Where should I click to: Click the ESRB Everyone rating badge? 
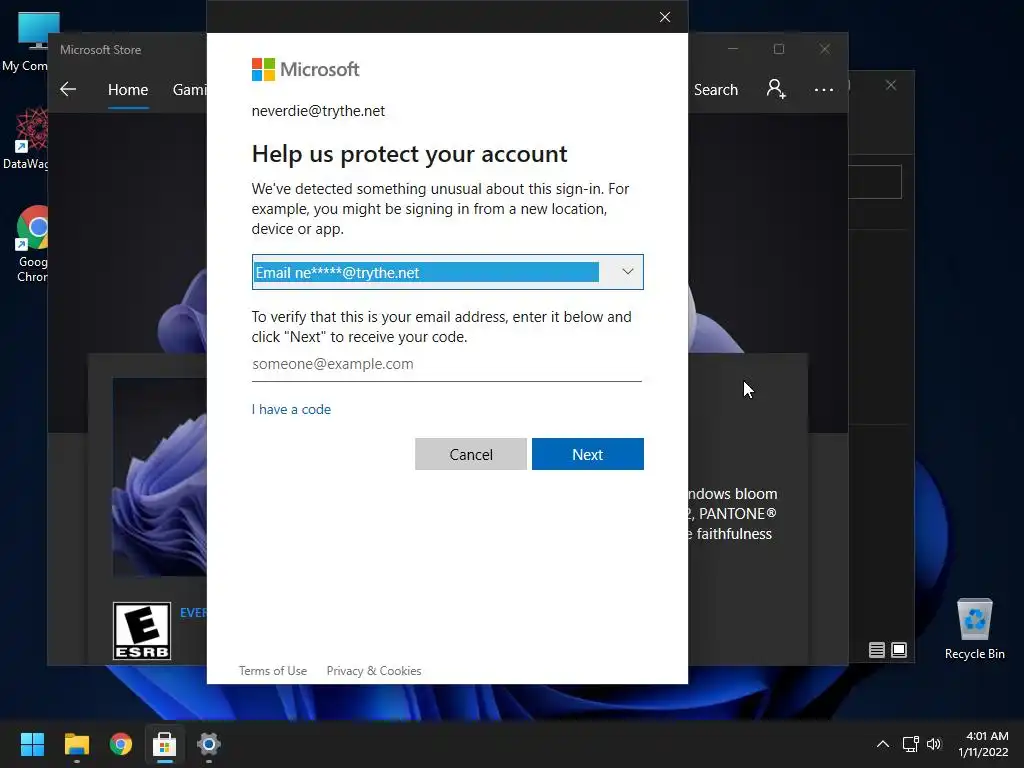142,631
